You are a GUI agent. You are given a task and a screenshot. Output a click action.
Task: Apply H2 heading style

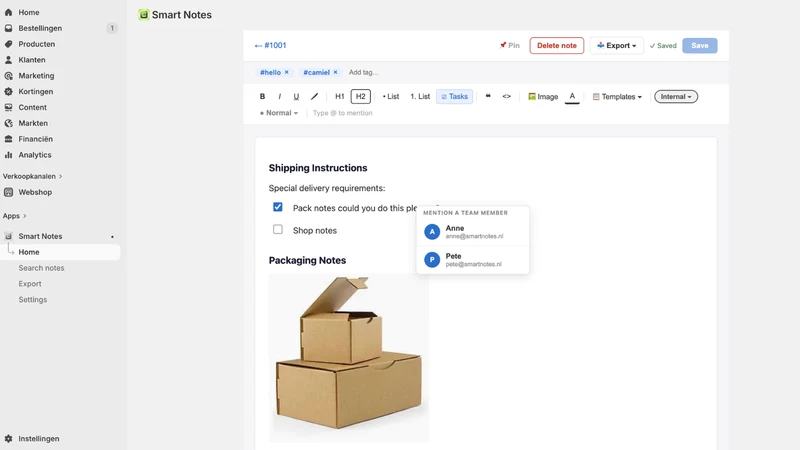click(361, 96)
